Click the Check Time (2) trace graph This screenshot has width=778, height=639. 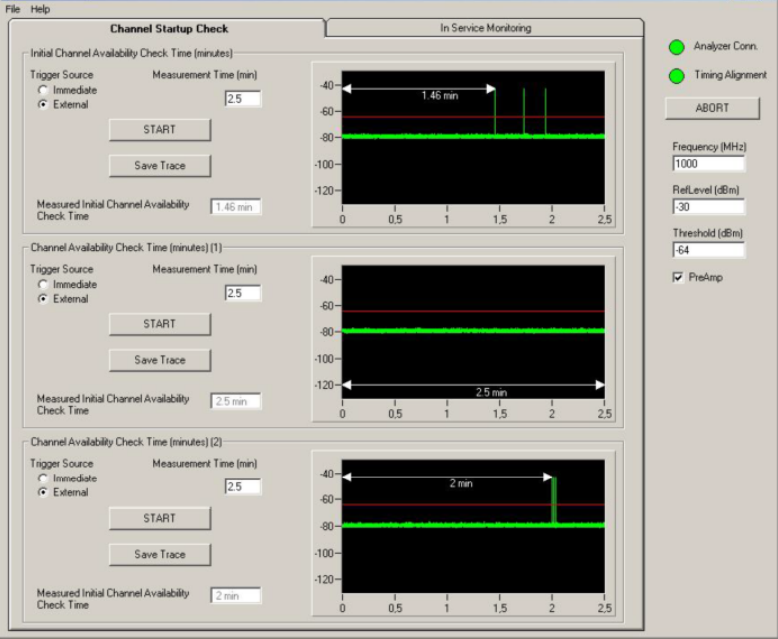pos(473,526)
